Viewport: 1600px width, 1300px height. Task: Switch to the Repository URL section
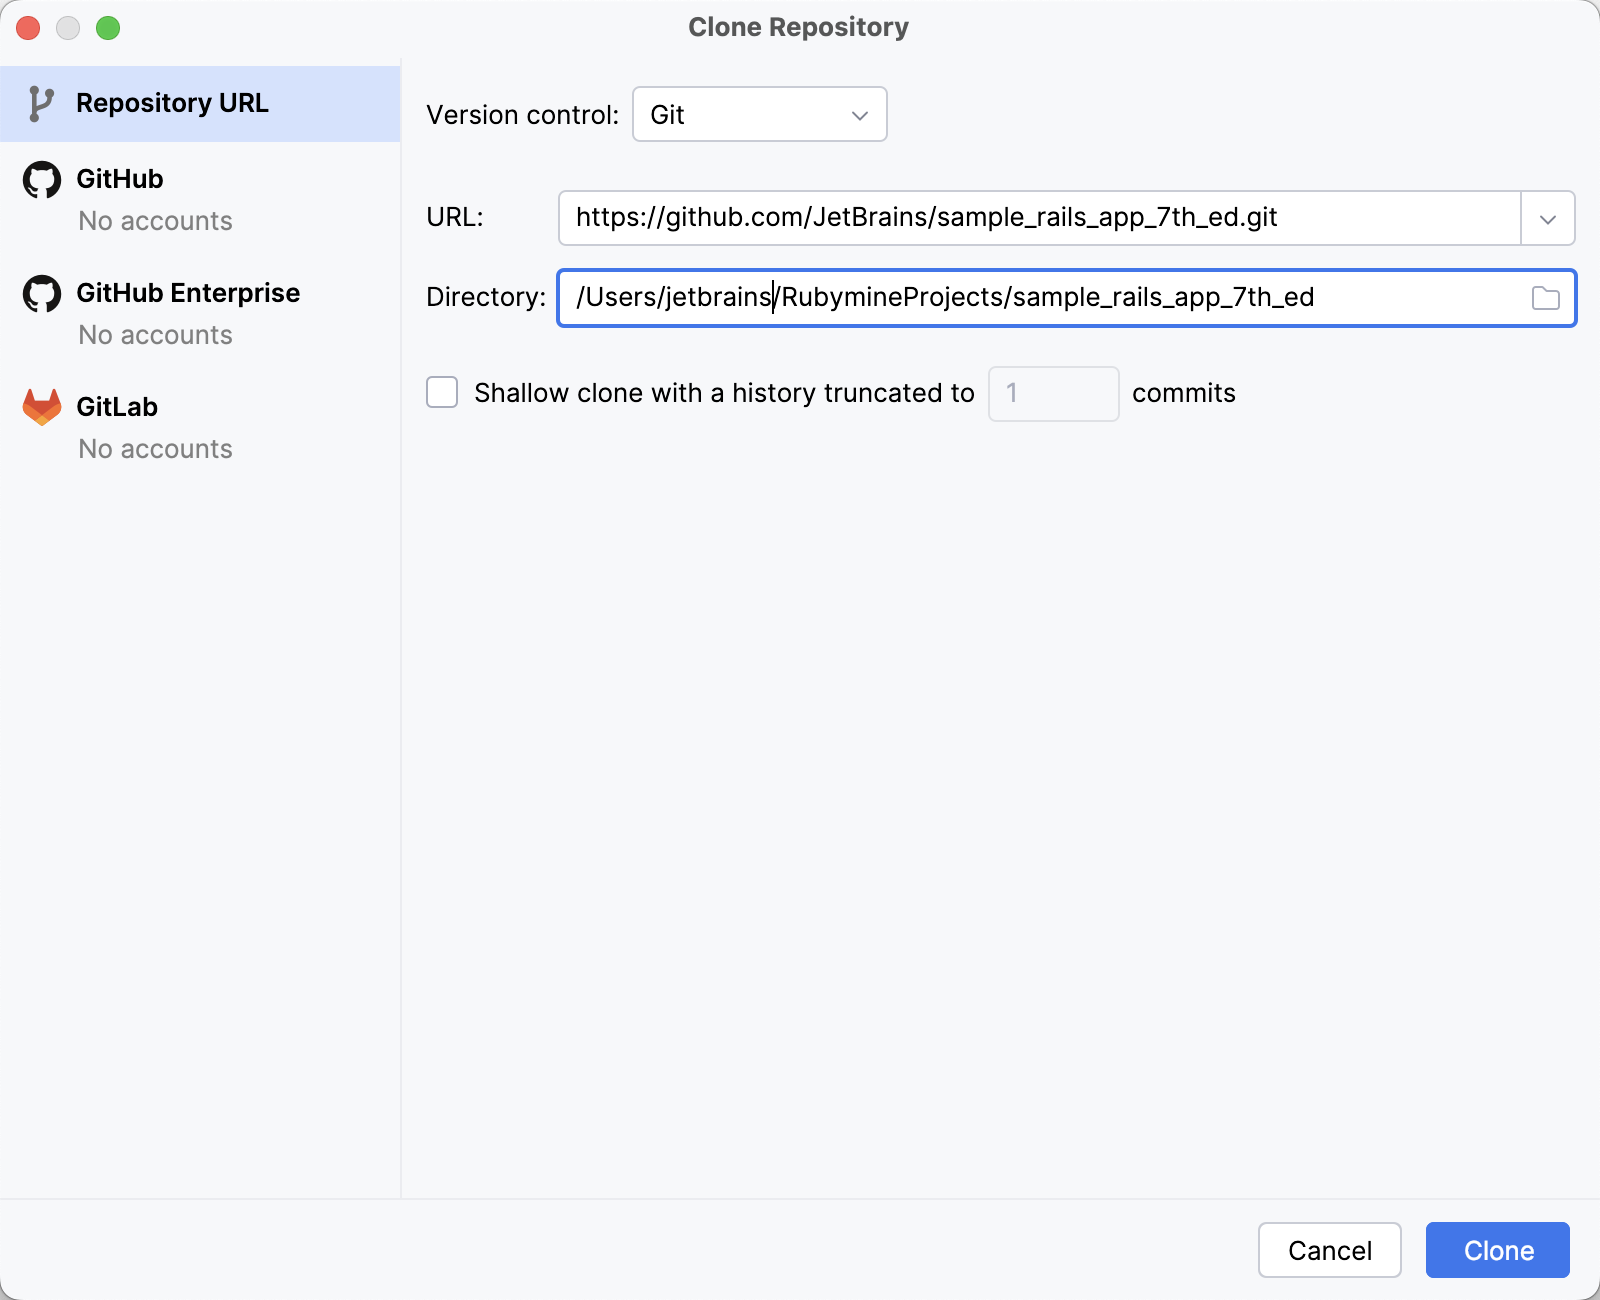click(x=173, y=101)
